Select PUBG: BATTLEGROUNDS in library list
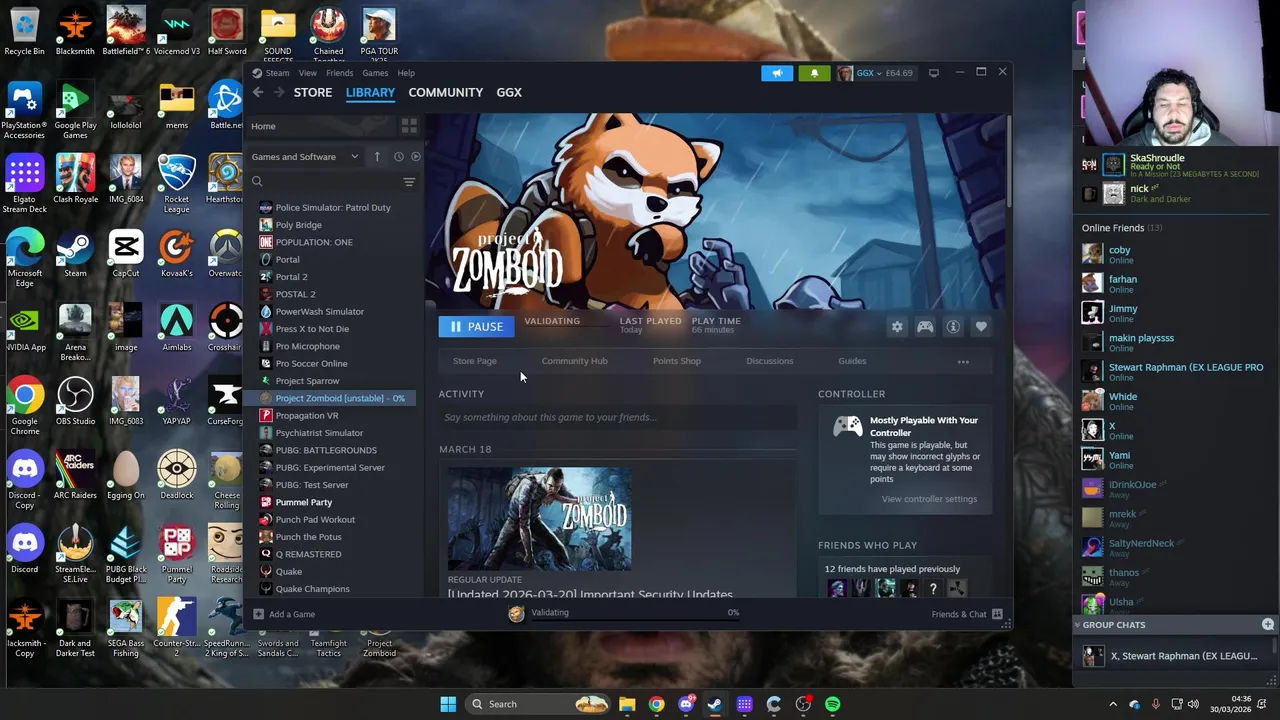This screenshot has height=720, width=1280. tap(326, 450)
